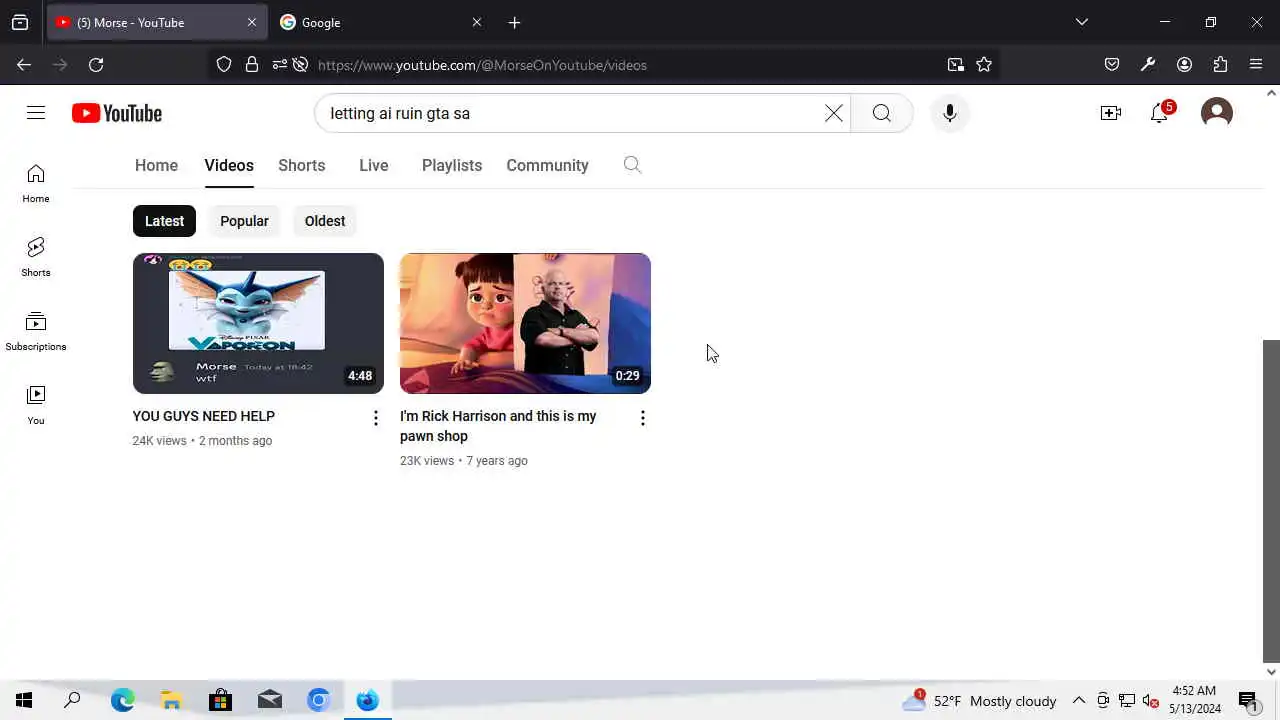
Task: Close the Morse - YouTube tab
Action: pyautogui.click(x=252, y=22)
